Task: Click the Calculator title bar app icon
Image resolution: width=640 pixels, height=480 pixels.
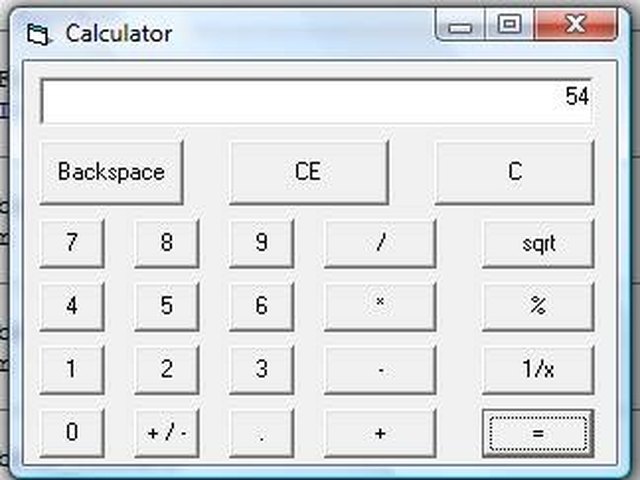Action: pyautogui.click(x=39, y=34)
